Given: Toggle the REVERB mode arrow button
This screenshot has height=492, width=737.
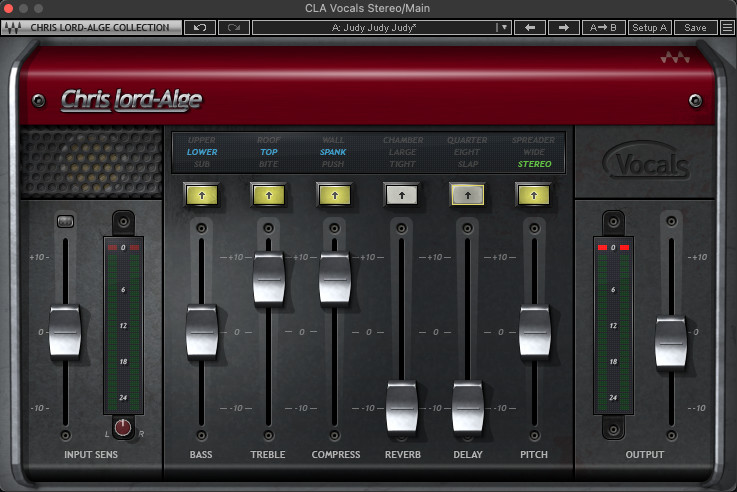Looking at the screenshot, I should click(401, 195).
